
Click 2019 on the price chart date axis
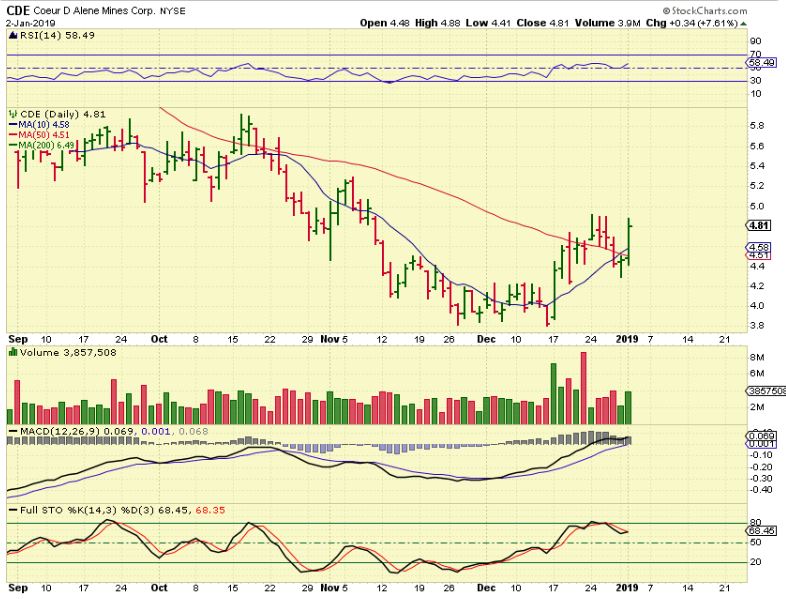point(627,339)
